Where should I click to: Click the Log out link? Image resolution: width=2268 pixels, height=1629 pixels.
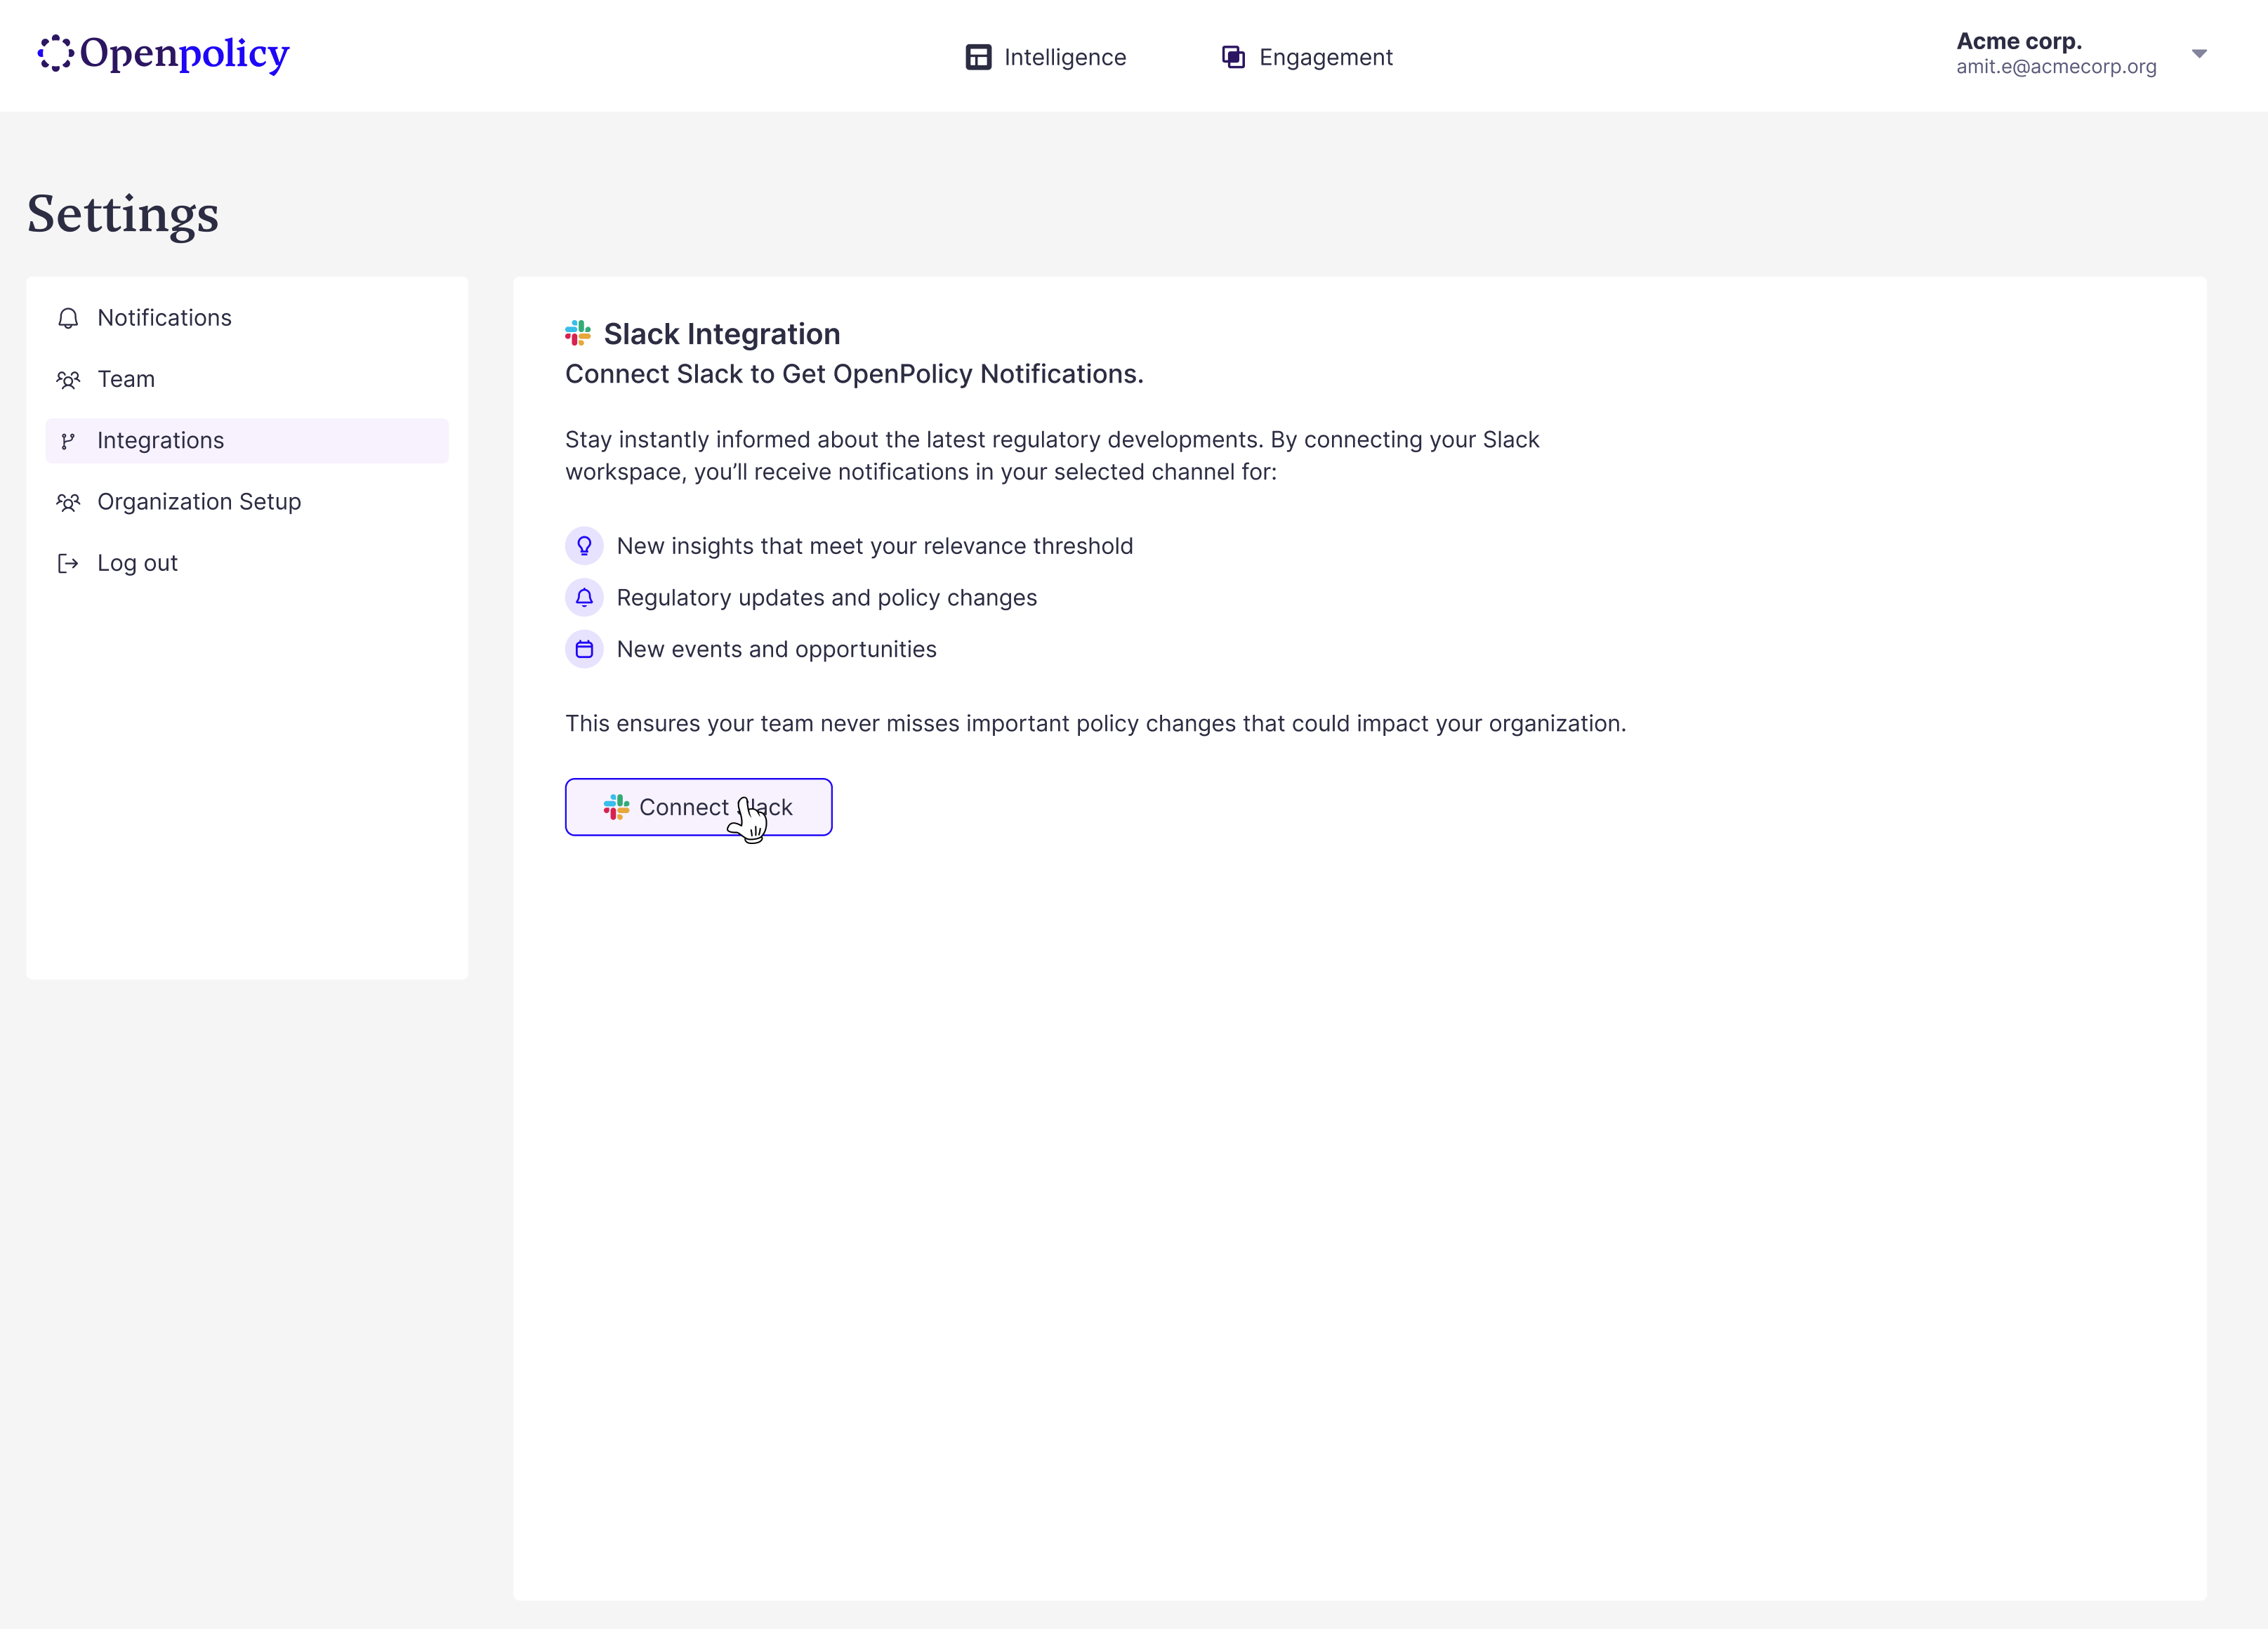(x=137, y=564)
